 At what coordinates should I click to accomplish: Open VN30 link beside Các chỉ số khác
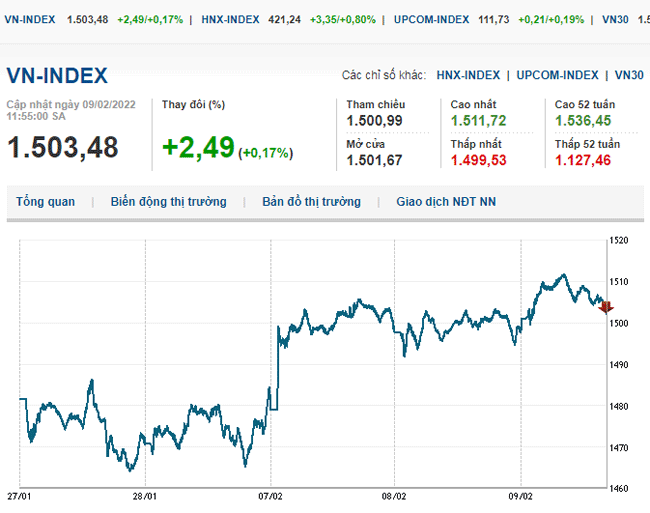[x=629, y=75]
